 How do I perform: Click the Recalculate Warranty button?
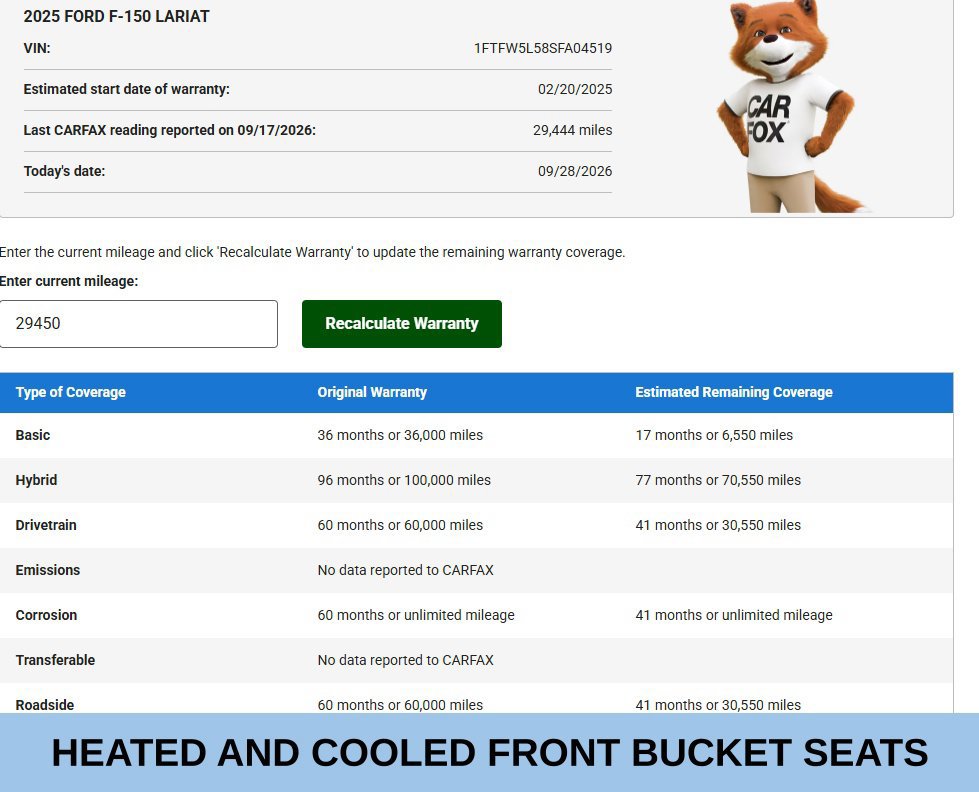click(x=401, y=324)
